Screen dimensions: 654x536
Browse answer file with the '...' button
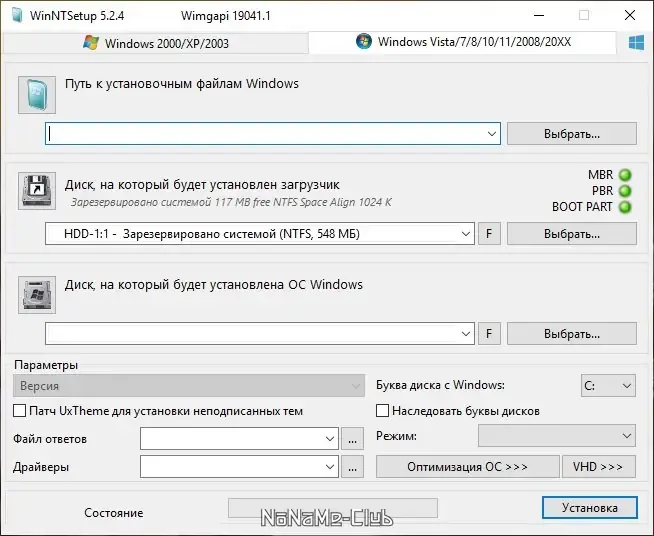pyautogui.click(x=352, y=439)
